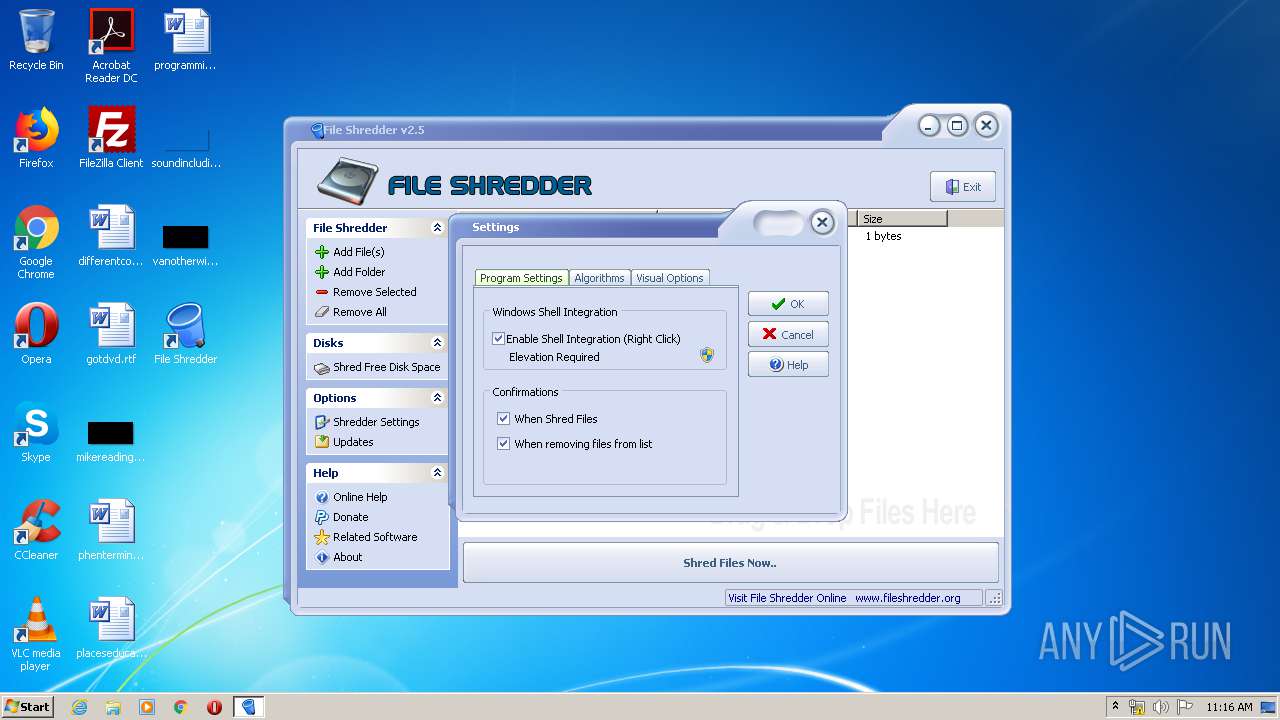Open the www.fileshredder.org link
The height and width of the screenshot is (720, 1280).
(907, 598)
